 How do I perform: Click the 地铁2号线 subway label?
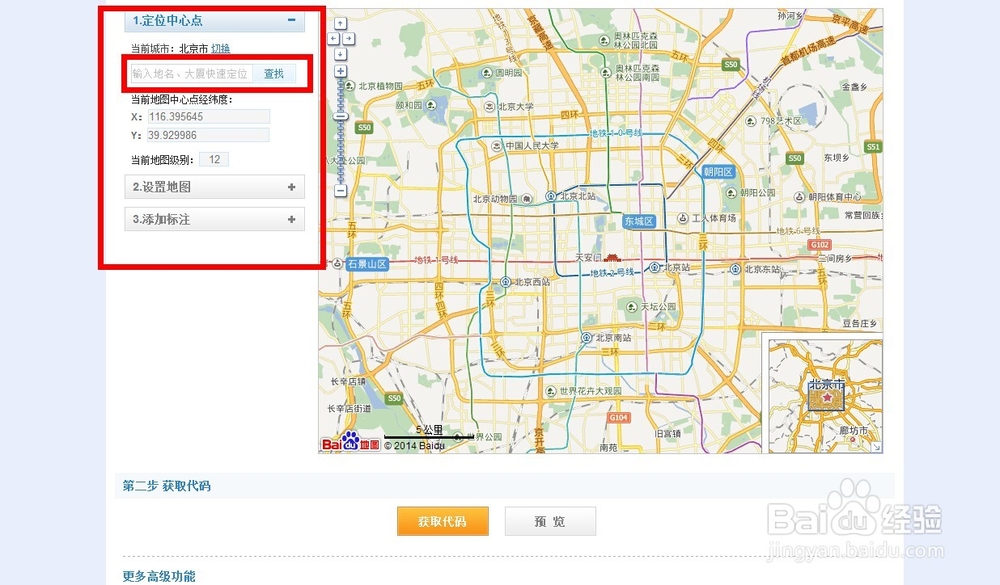(612, 272)
